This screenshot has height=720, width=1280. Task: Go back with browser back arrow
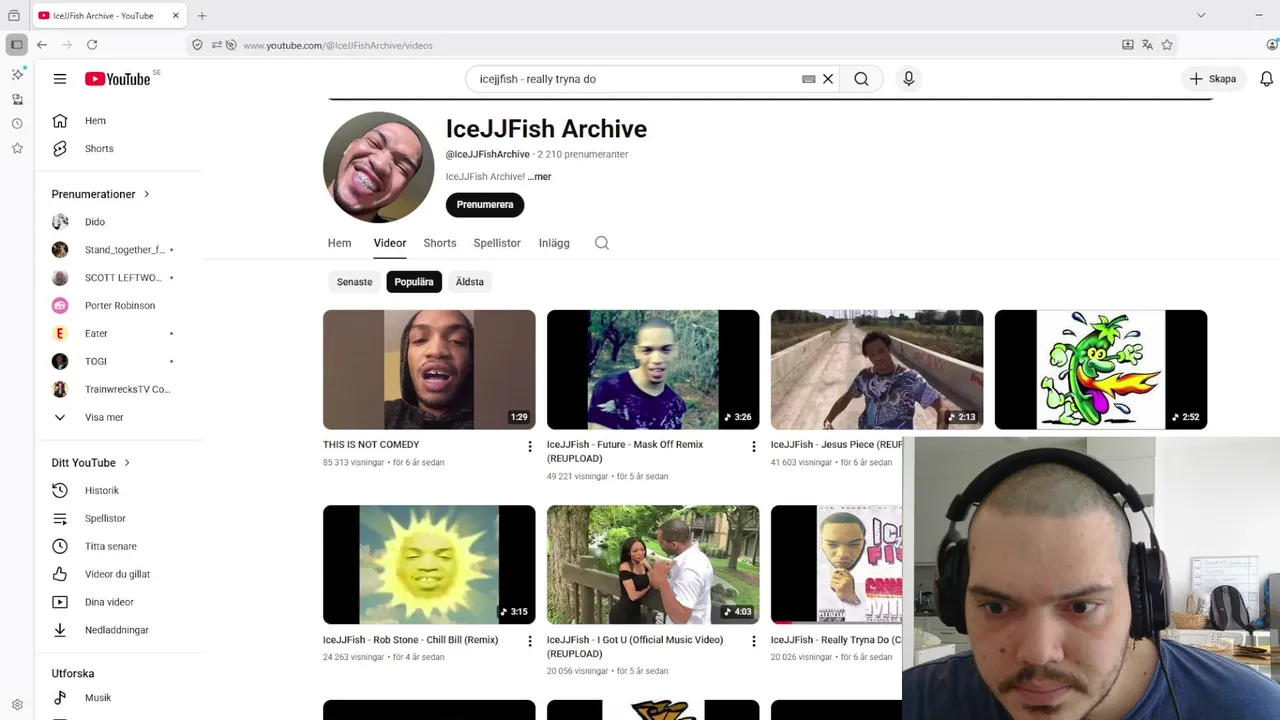(x=42, y=45)
